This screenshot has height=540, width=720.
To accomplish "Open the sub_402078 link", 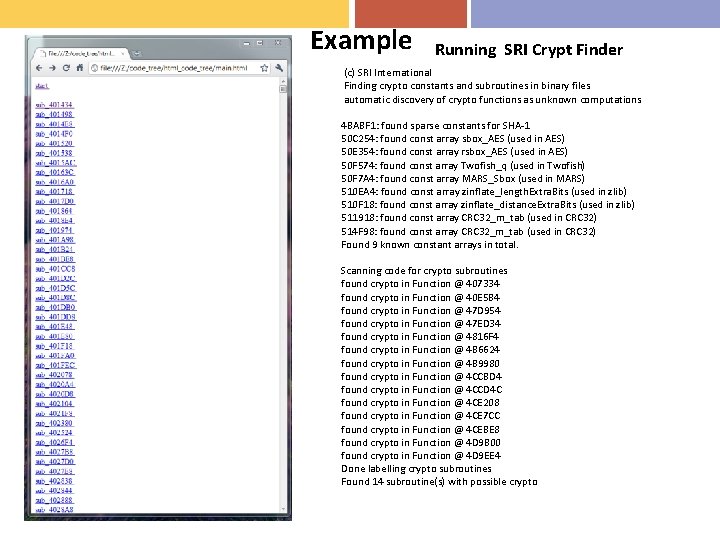I will (54, 375).
